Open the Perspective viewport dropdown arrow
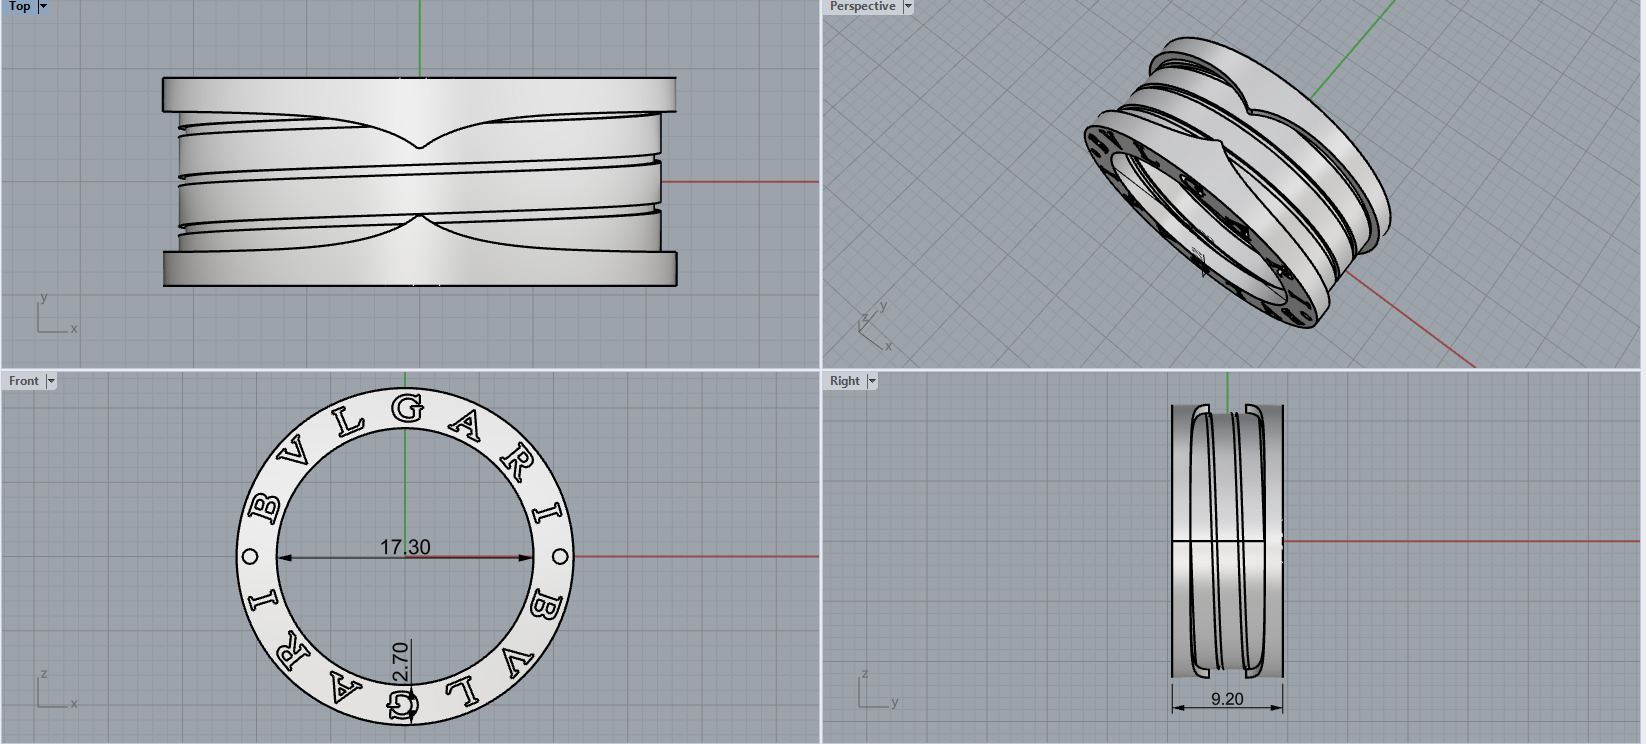The image size is (1646, 744). 908,6
